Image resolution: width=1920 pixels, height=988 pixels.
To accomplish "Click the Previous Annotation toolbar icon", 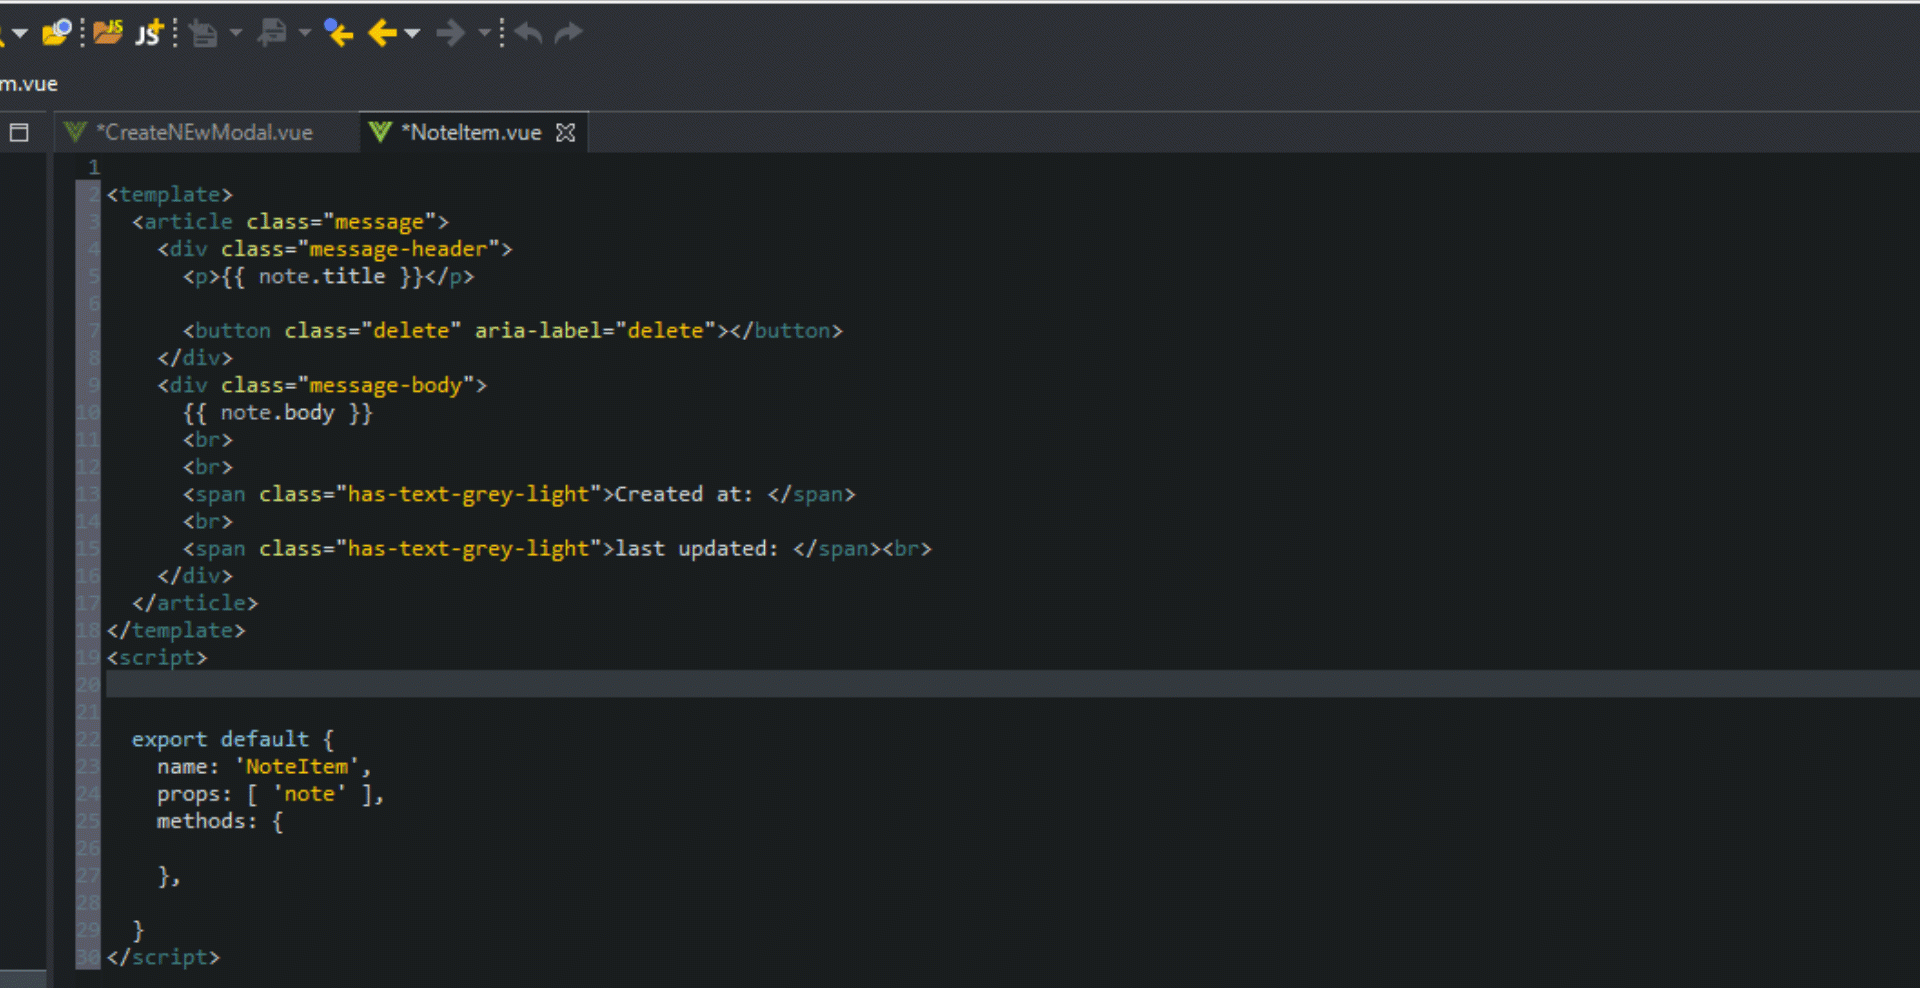I will 271,34.
